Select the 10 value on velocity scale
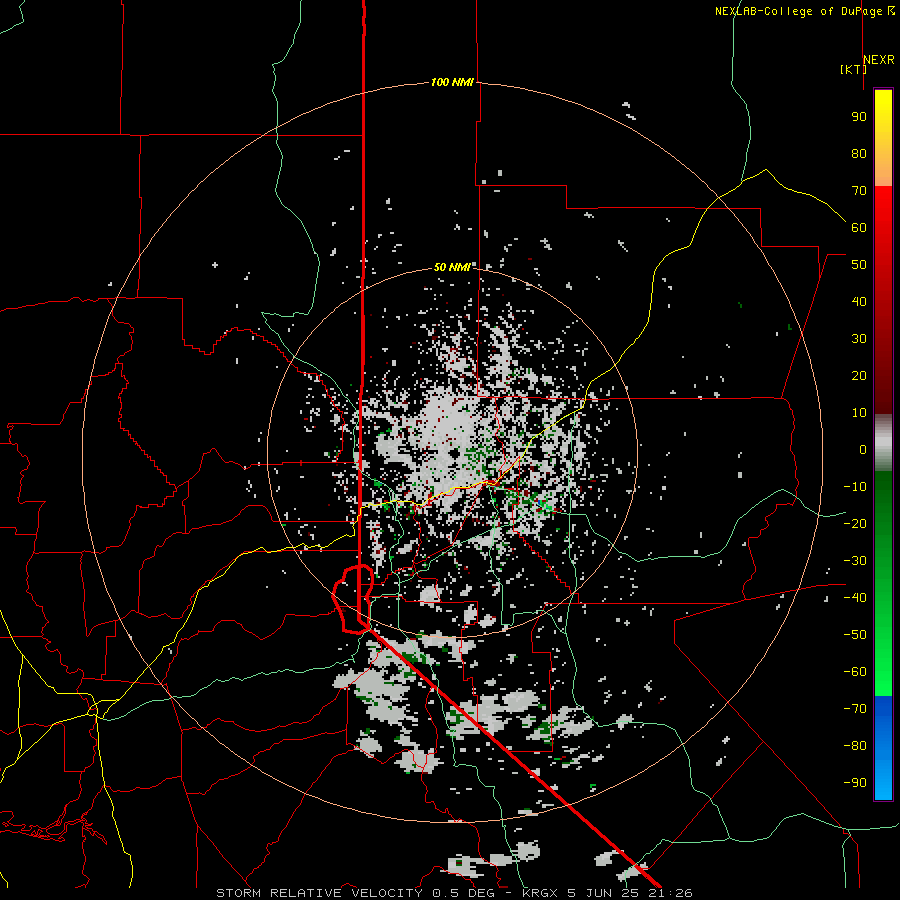Image resolution: width=900 pixels, height=900 pixels. point(859,413)
